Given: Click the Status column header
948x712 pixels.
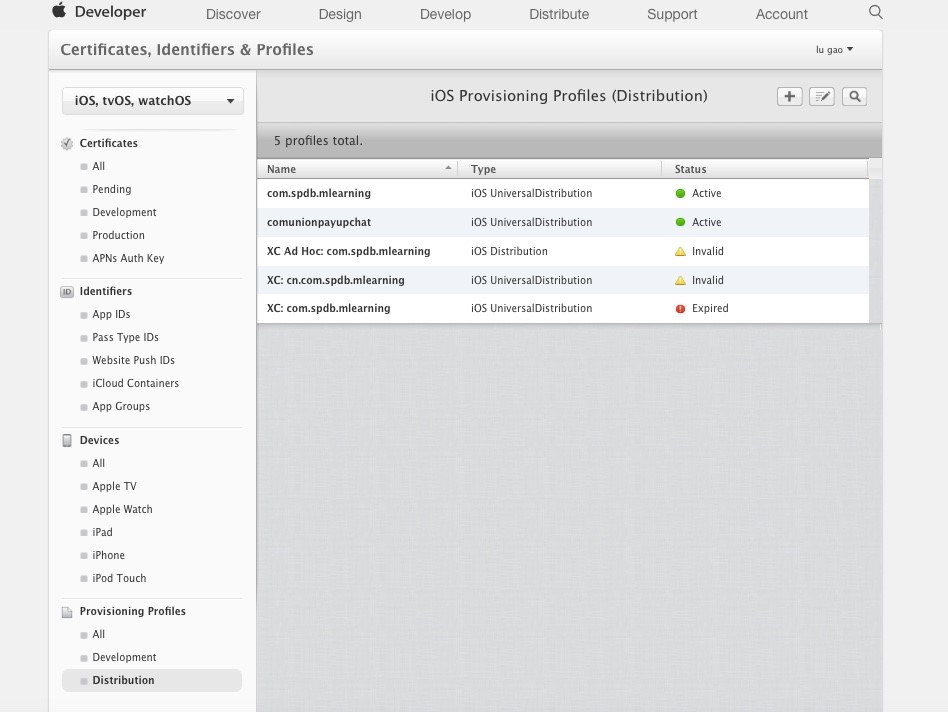Looking at the screenshot, I should [765, 169].
